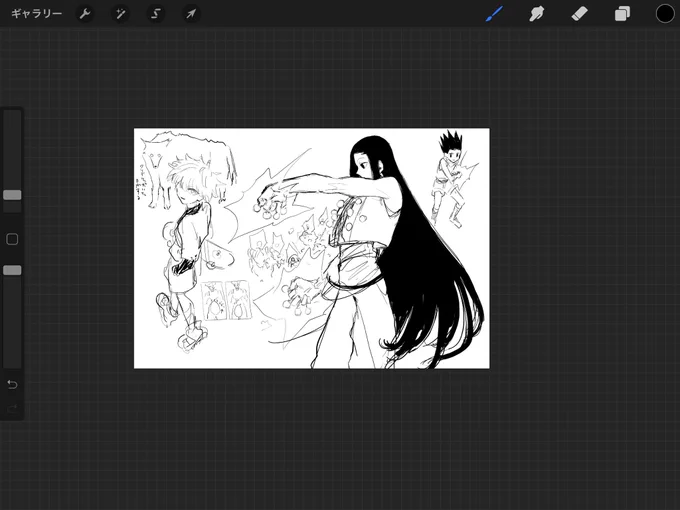This screenshot has width=680, height=510.
Task: Select the Selection S-ribbon tool
Action: (x=156, y=14)
